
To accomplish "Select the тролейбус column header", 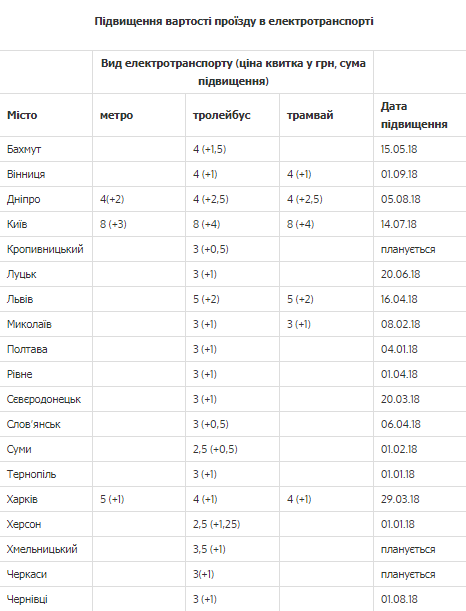I will pyautogui.click(x=222, y=115).
